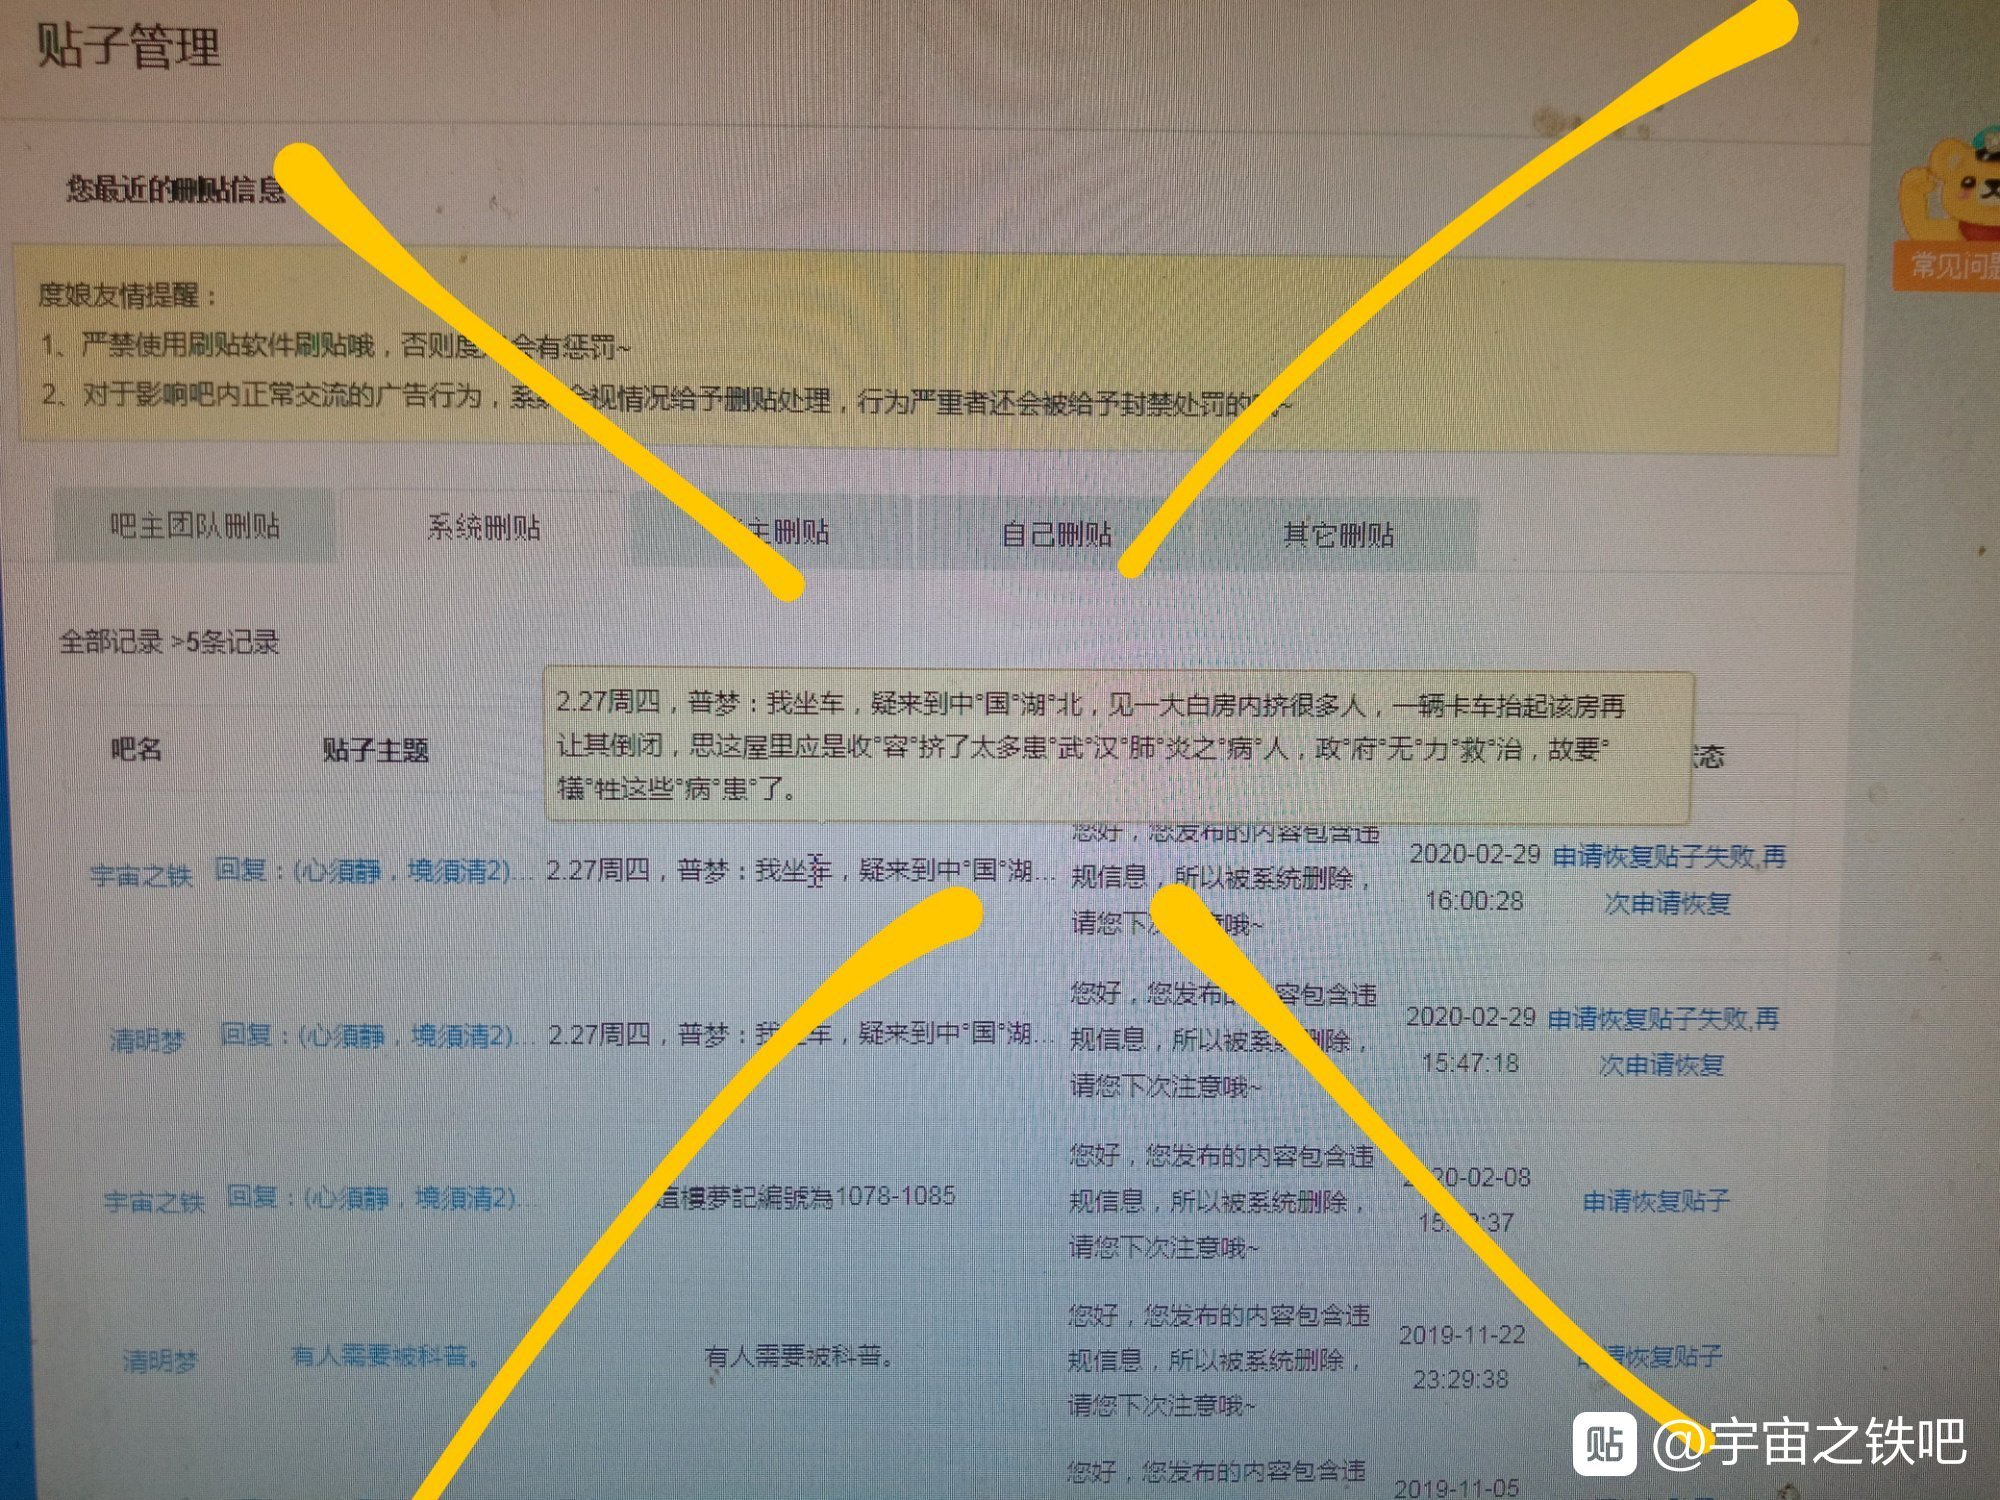Screen dimensions: 2000x1500
Task: Switch to the 吧主团队删贴 tab
Action: pos(195,526)
